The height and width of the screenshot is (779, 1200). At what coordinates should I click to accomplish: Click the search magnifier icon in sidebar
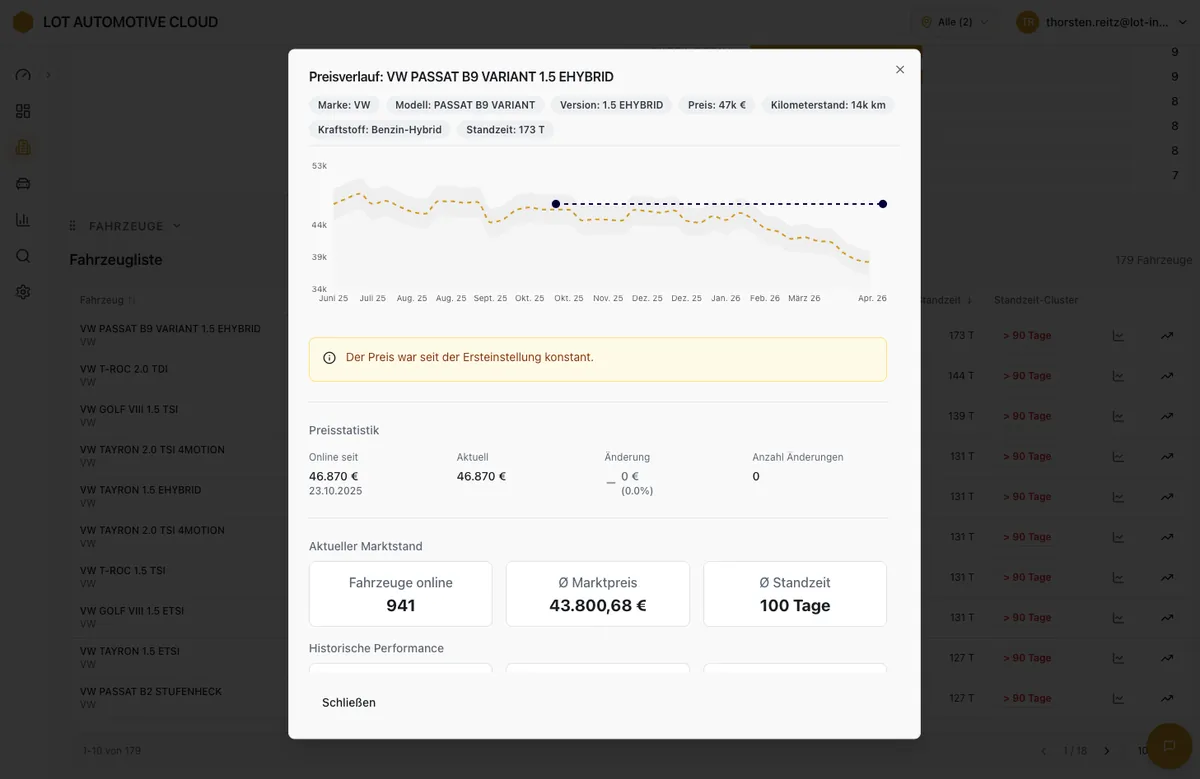tap(23, 256)
